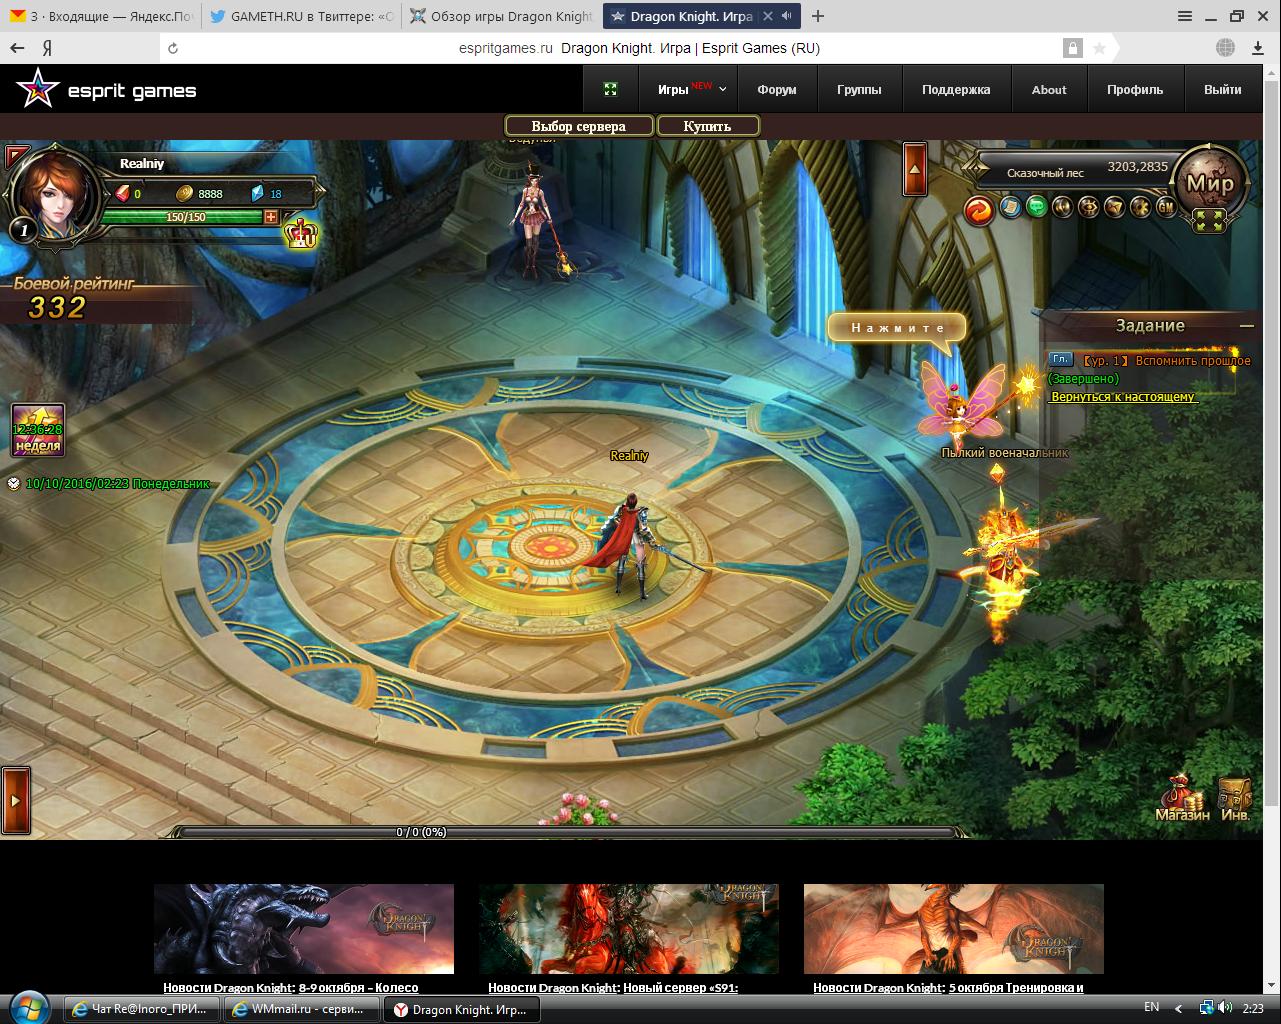Open the green chat bubble icon
The image size is (1281, 1024).
(x=1036, y=207)
